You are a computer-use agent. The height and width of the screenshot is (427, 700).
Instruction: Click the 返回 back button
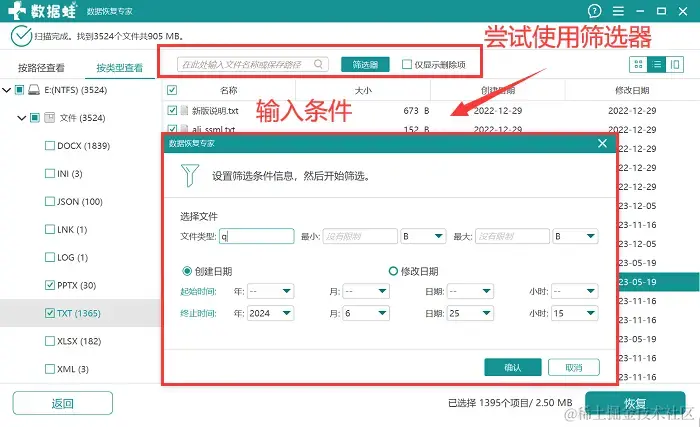62,403
